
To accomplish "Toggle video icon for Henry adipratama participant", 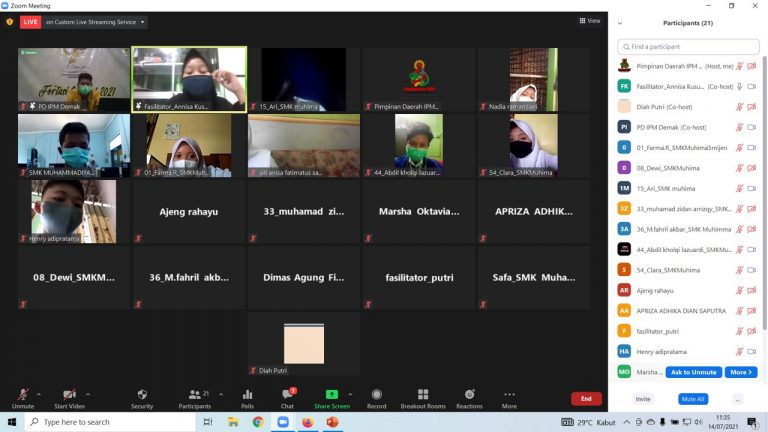I will [752, 352].
